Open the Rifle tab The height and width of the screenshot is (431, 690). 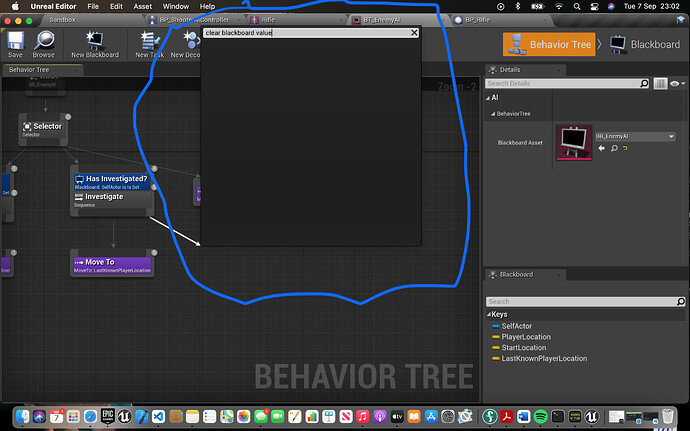click(268, 20)
